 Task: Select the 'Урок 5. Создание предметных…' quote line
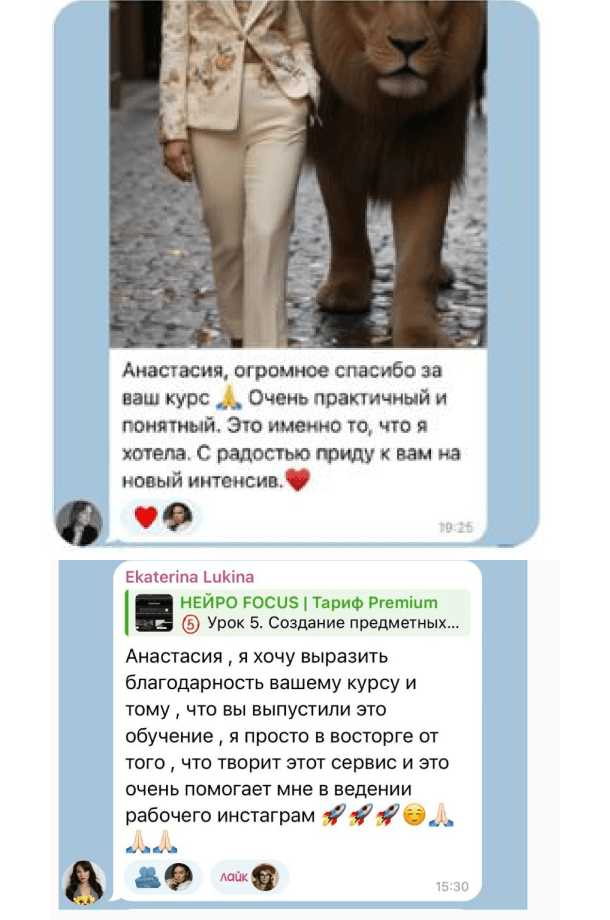click(x=333, y=623)
